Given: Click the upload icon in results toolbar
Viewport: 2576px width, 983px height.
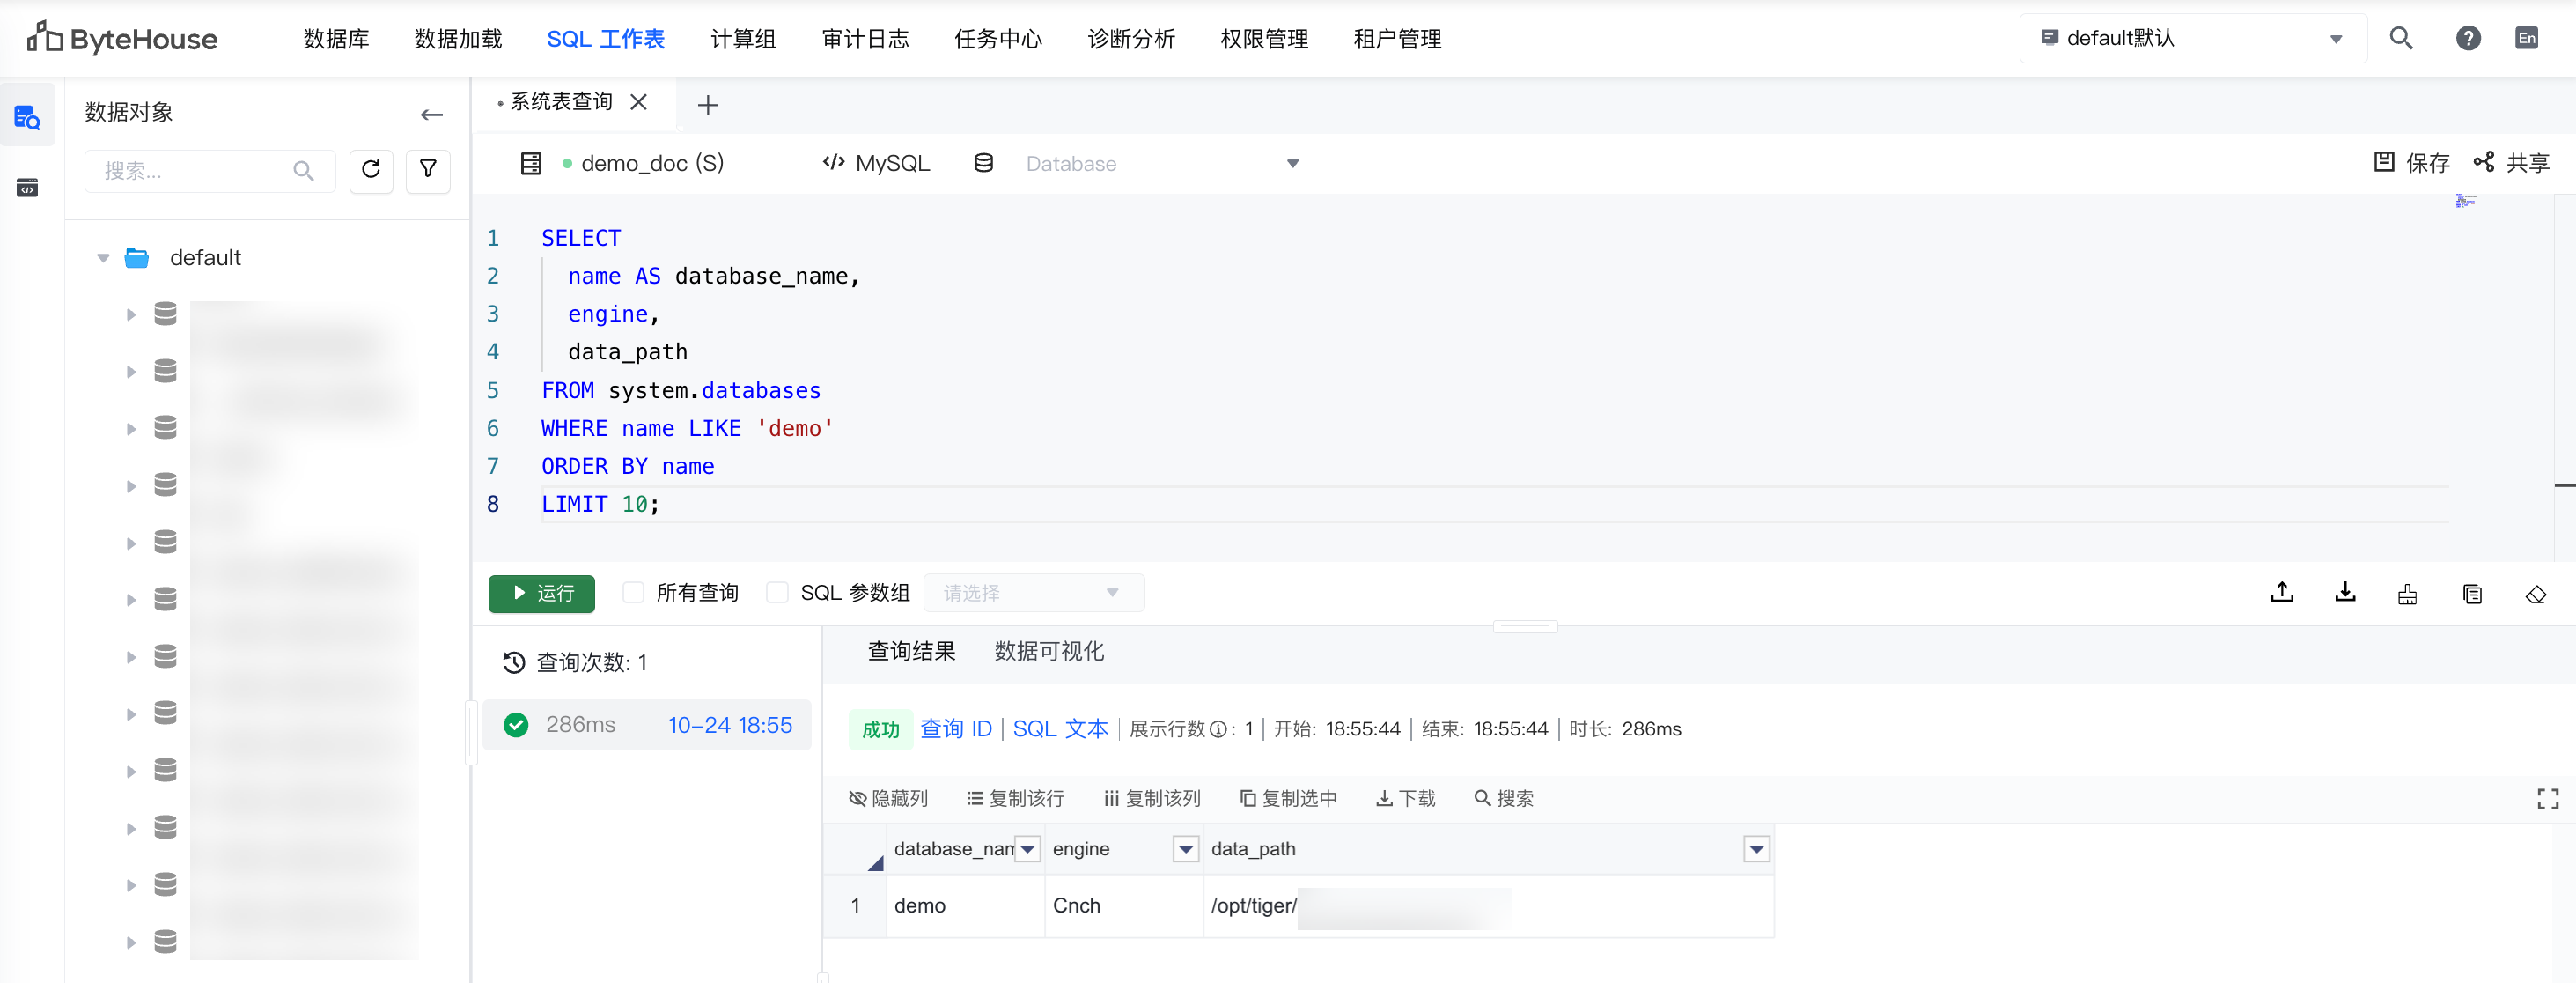Looking at the screenshot, I should point(2281,593).
